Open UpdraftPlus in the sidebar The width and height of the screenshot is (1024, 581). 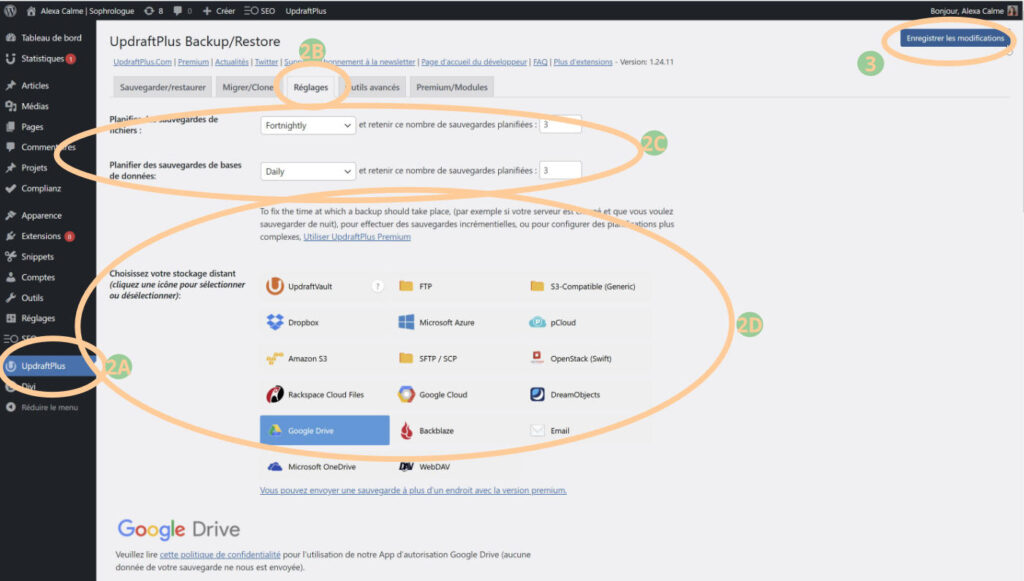tap(48, 366)
